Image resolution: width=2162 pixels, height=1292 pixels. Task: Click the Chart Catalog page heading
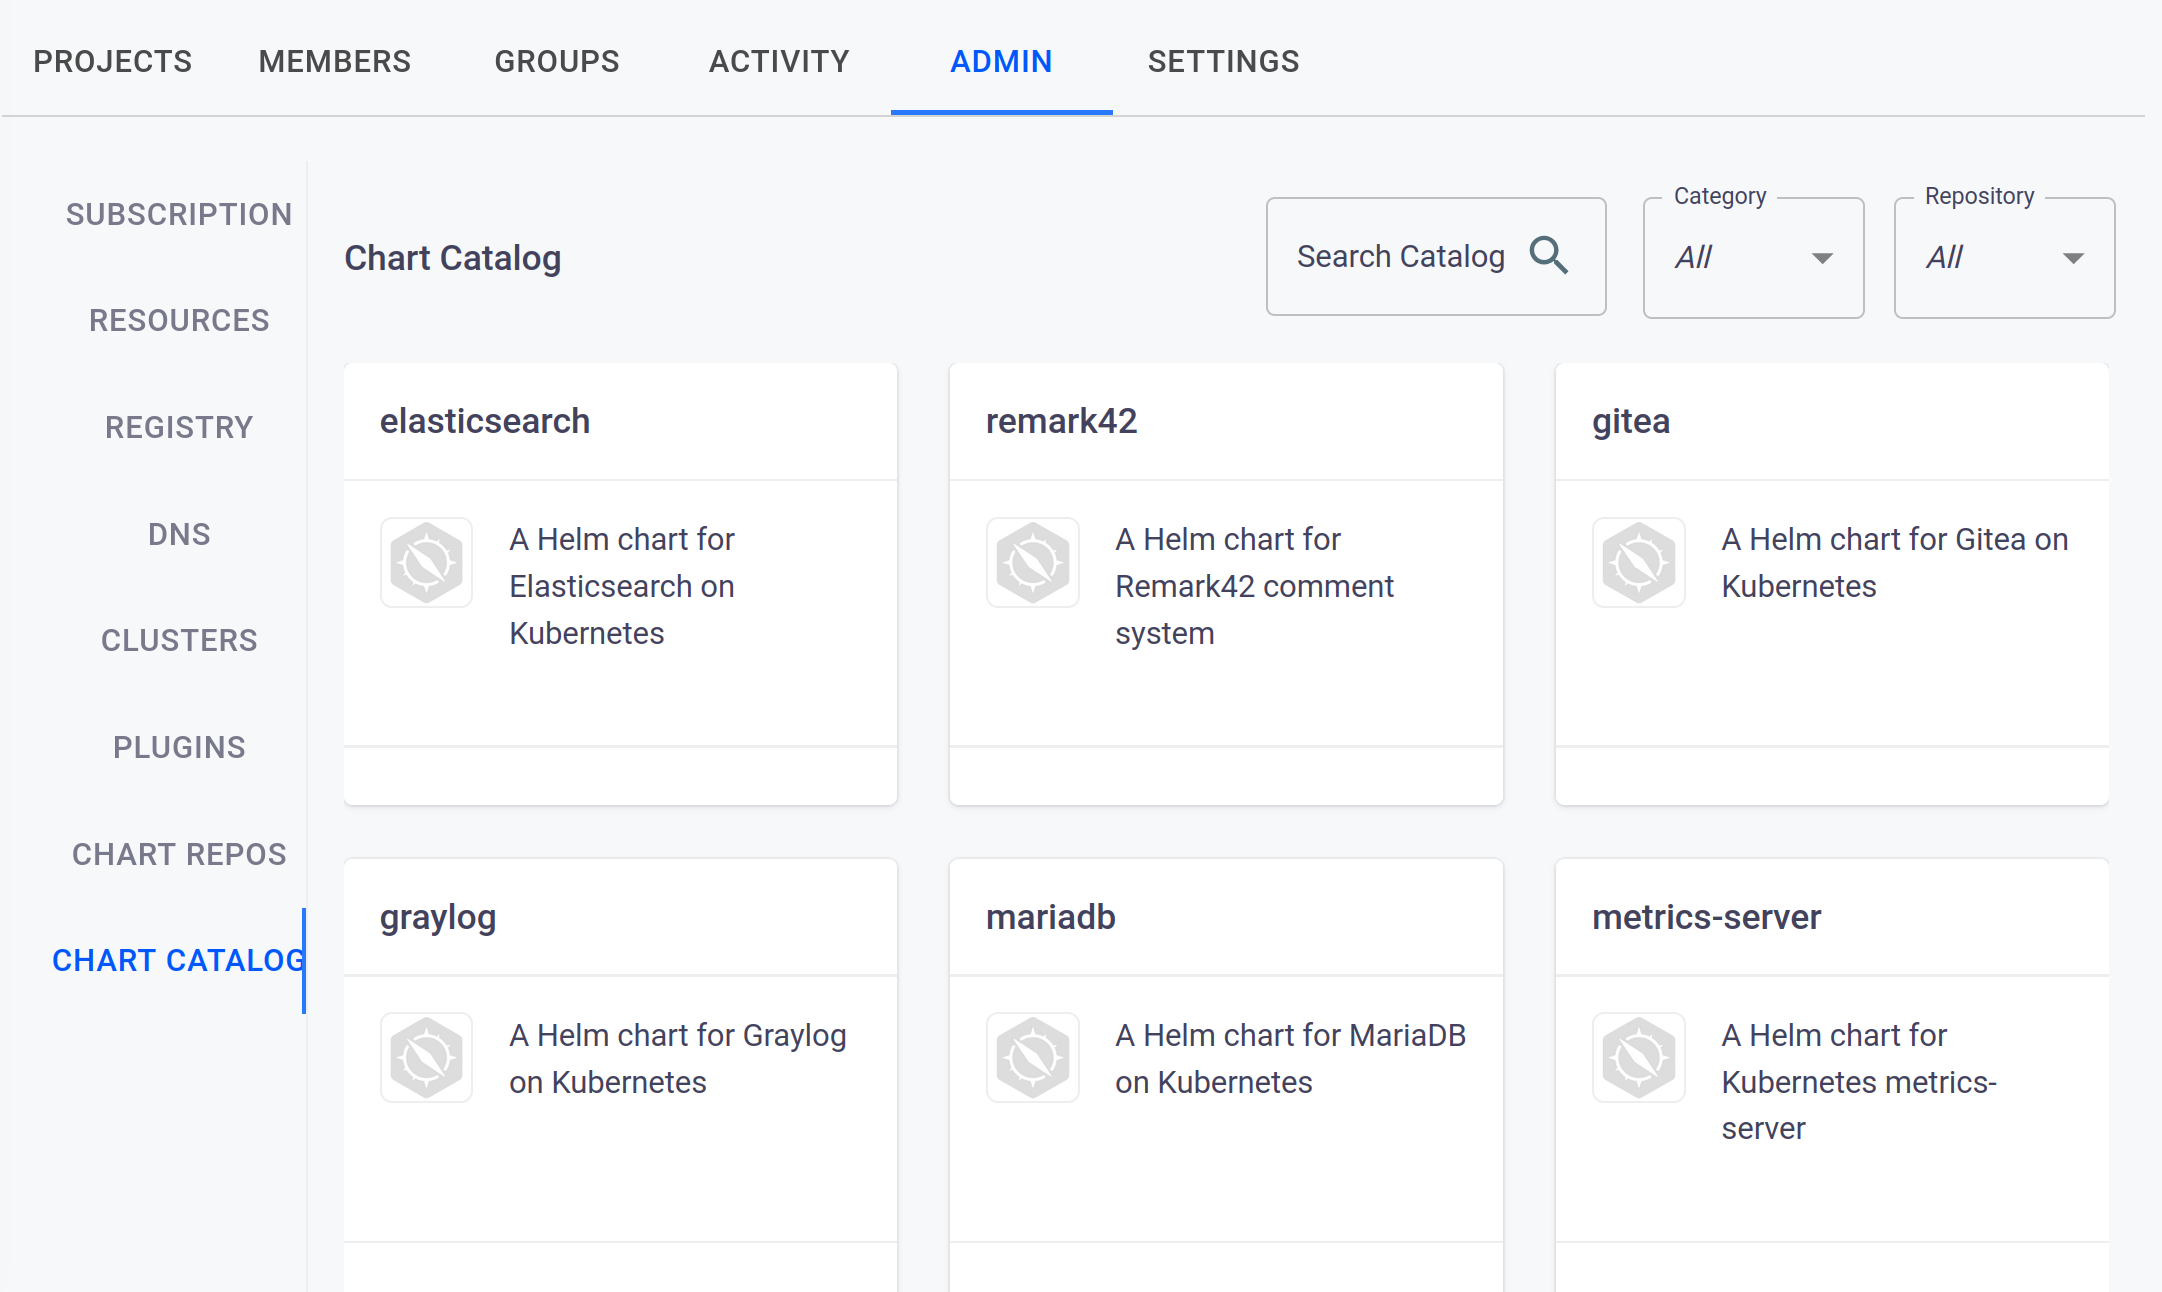point(452,258)
